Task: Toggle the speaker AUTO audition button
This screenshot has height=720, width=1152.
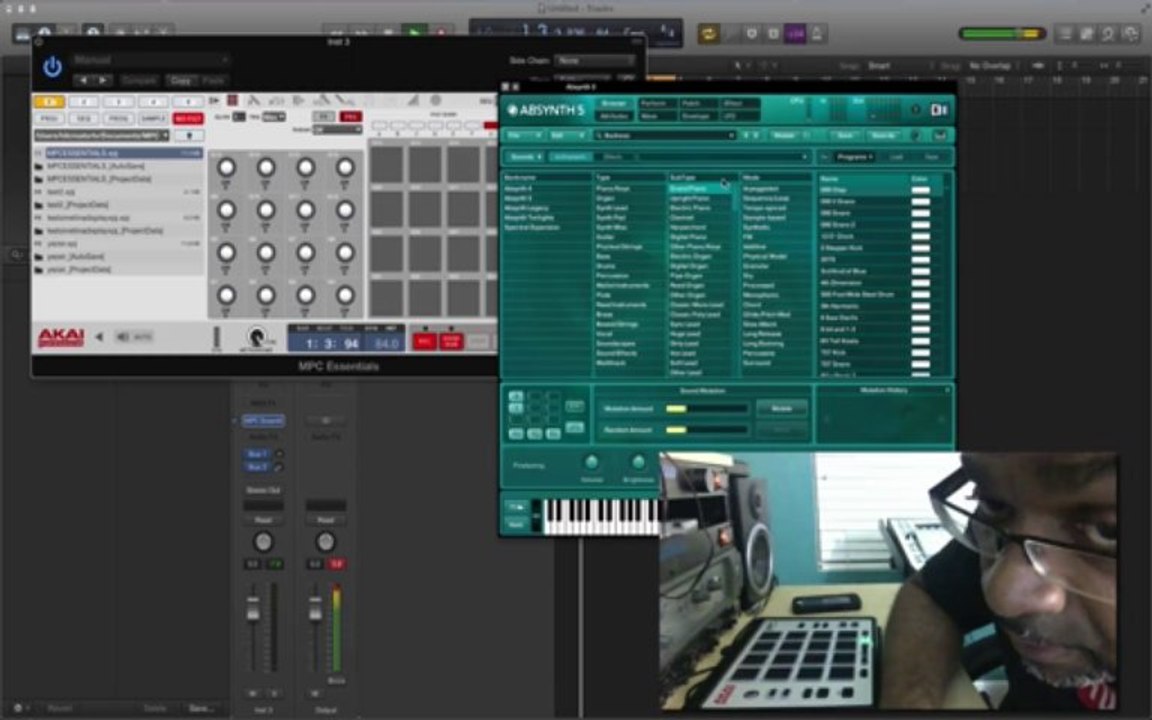Action: click(x=134, y=336)
